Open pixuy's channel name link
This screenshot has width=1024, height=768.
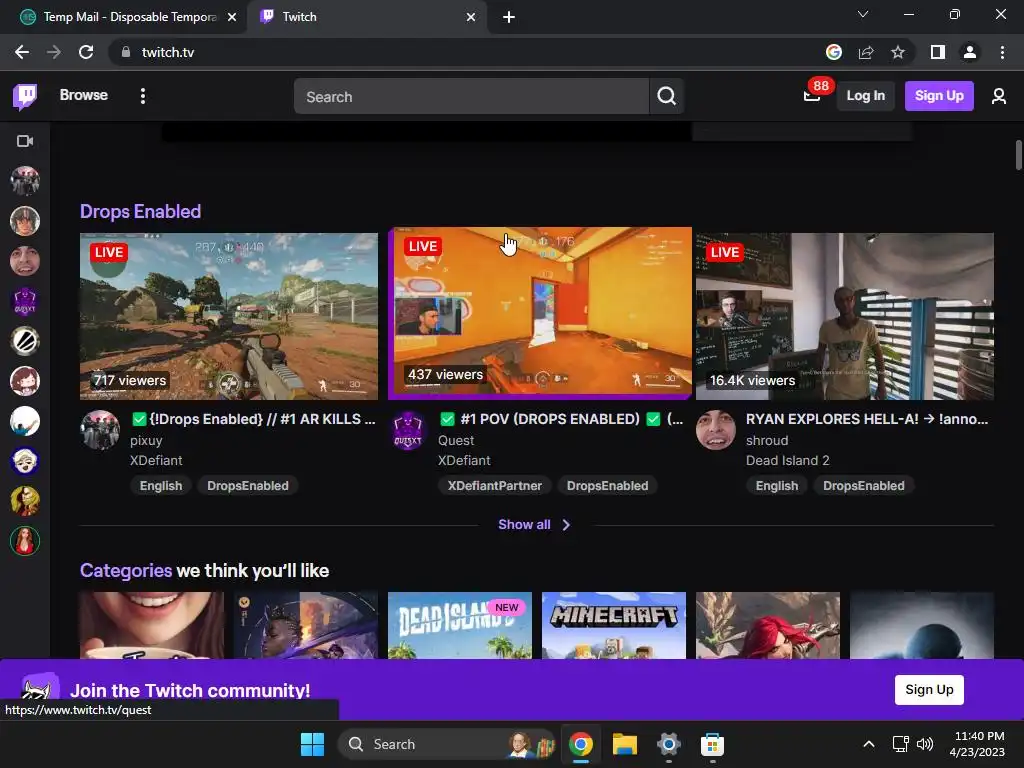[x=146, y=440]
